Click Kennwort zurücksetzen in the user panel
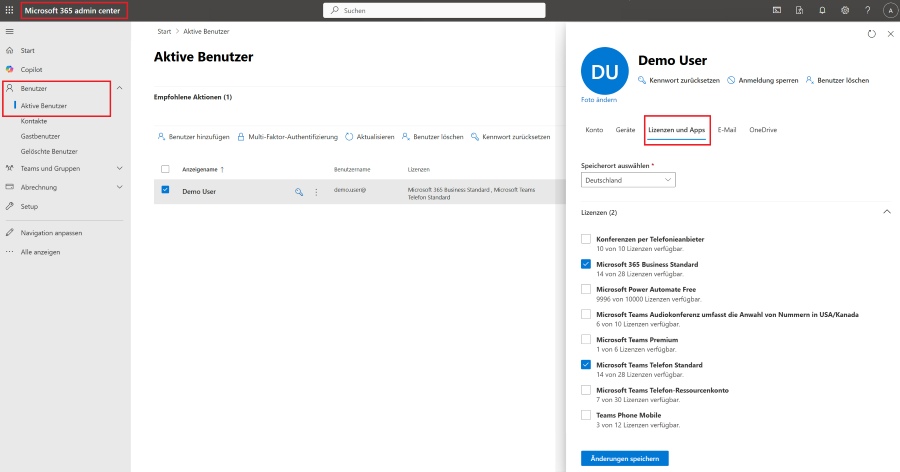900x472 pixels. pyautogui.click(x=678, y=80)
